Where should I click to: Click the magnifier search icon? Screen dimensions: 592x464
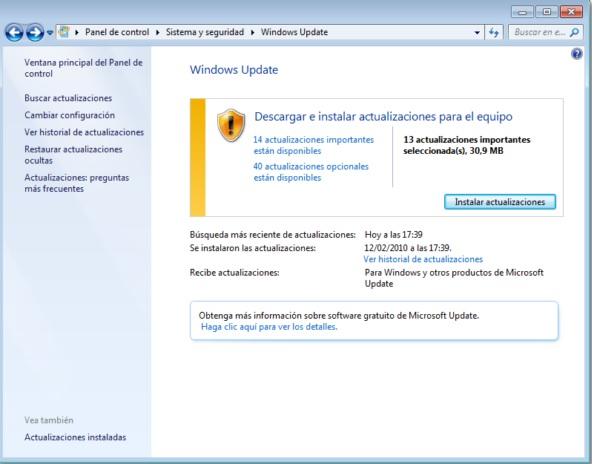tap(574, 32)
